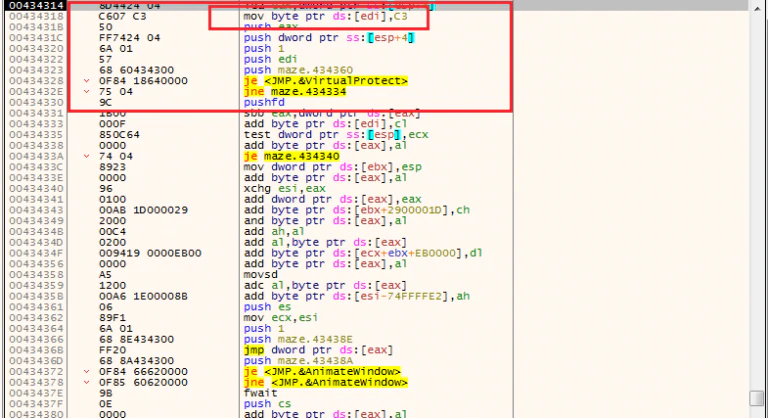Viewport: 768px width, 418px height.
Task: Select instruction 'je <JMP.&AnimateWindow>'
Action: click(322, 372)
